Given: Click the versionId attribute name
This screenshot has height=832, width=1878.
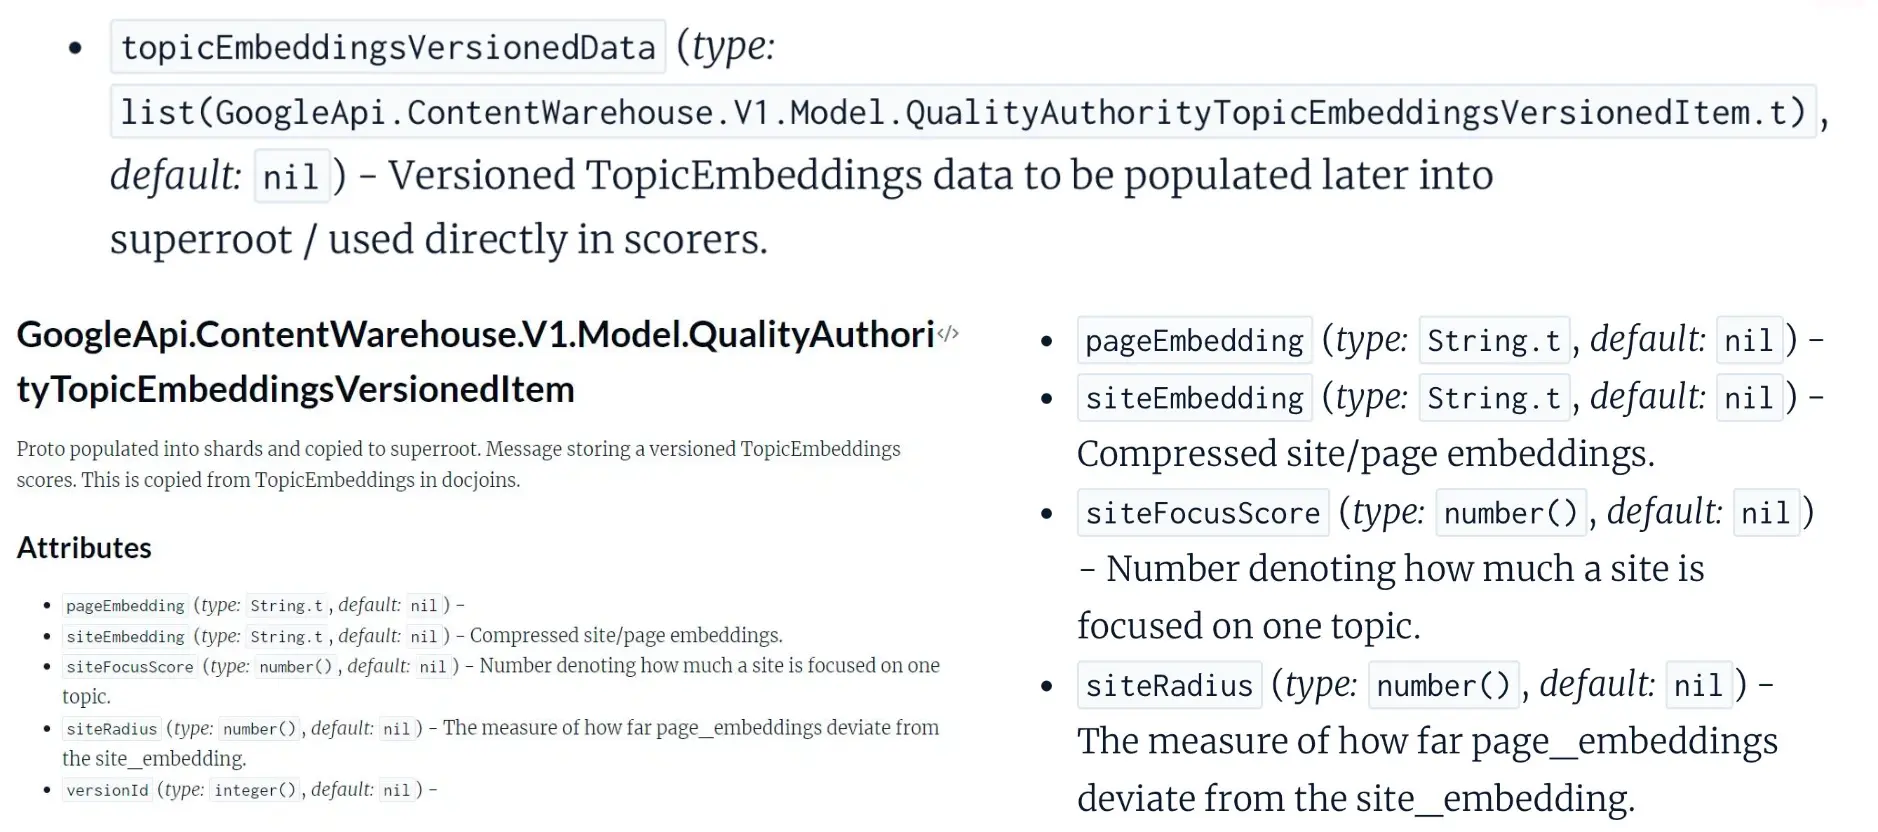Looking at the screenshot, I should click(x=107, y=790).
